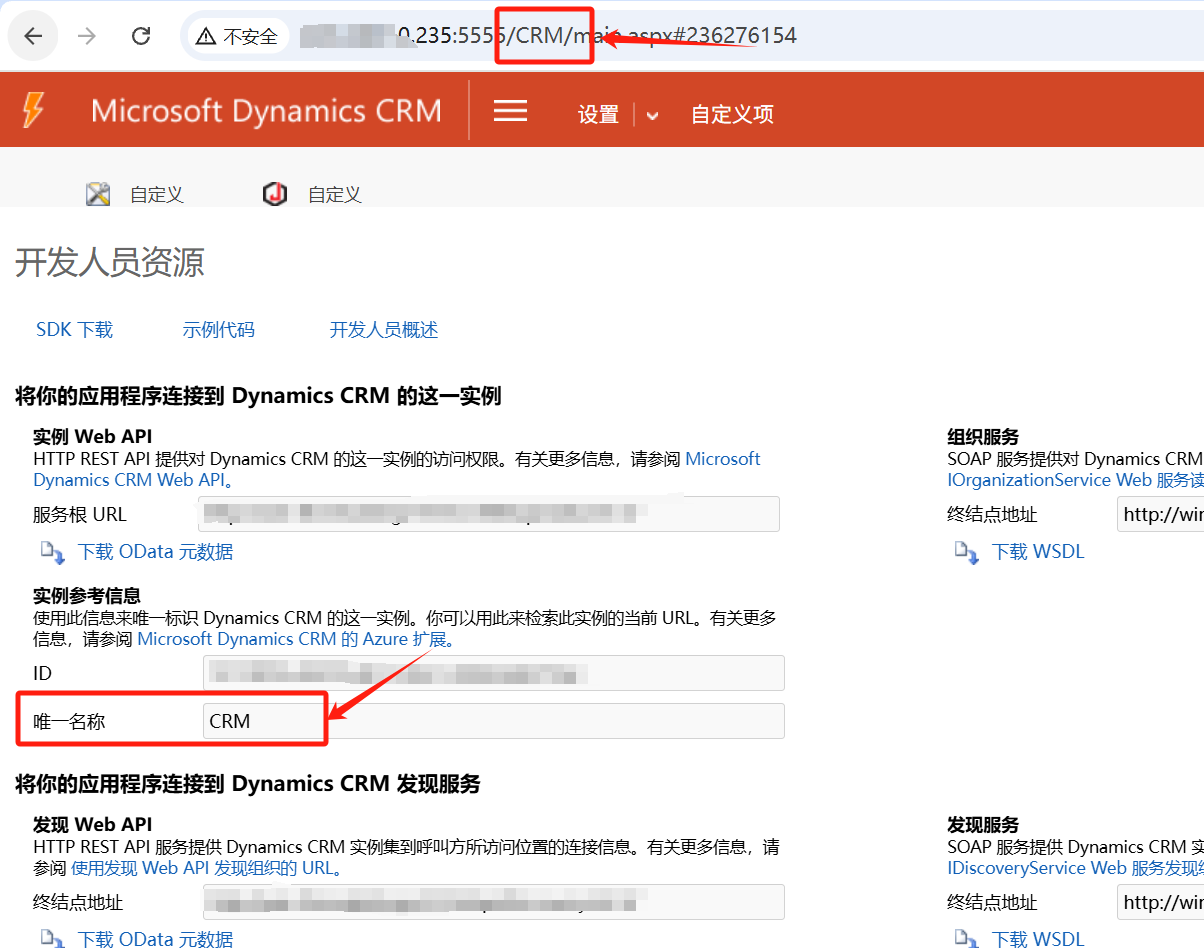This screenshot has width=1204, height=948.
Task: Click 下载 OData 元数据 under 发现 Web API
Action: 156,938
